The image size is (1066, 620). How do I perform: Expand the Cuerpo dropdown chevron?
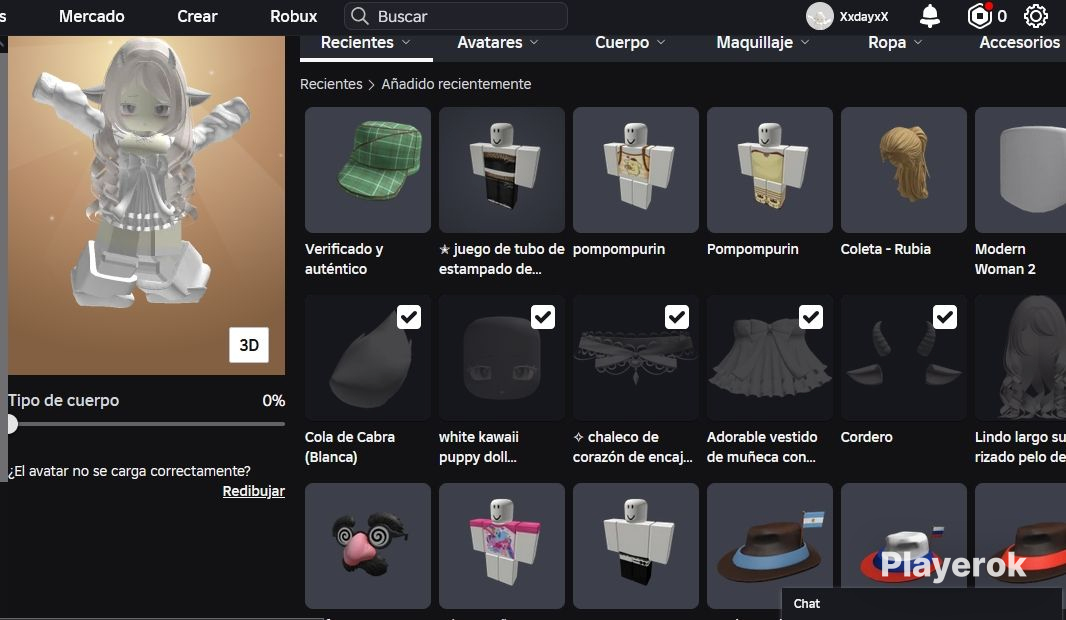[661, 42]
